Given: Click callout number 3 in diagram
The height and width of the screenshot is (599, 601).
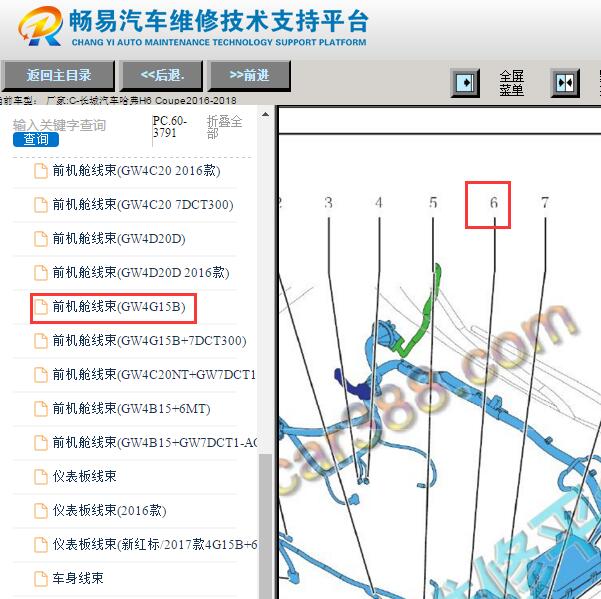Looking at the screenshot, I should click(328, 202).
